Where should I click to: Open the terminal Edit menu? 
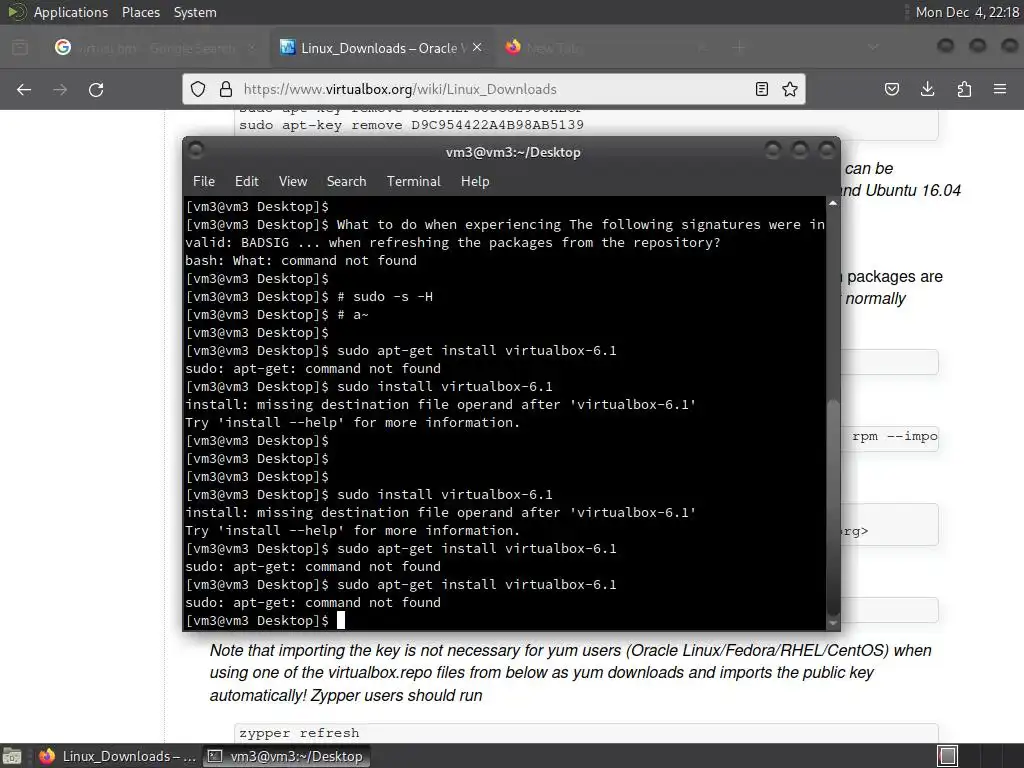pyautogui.click(x=246, y=182)
